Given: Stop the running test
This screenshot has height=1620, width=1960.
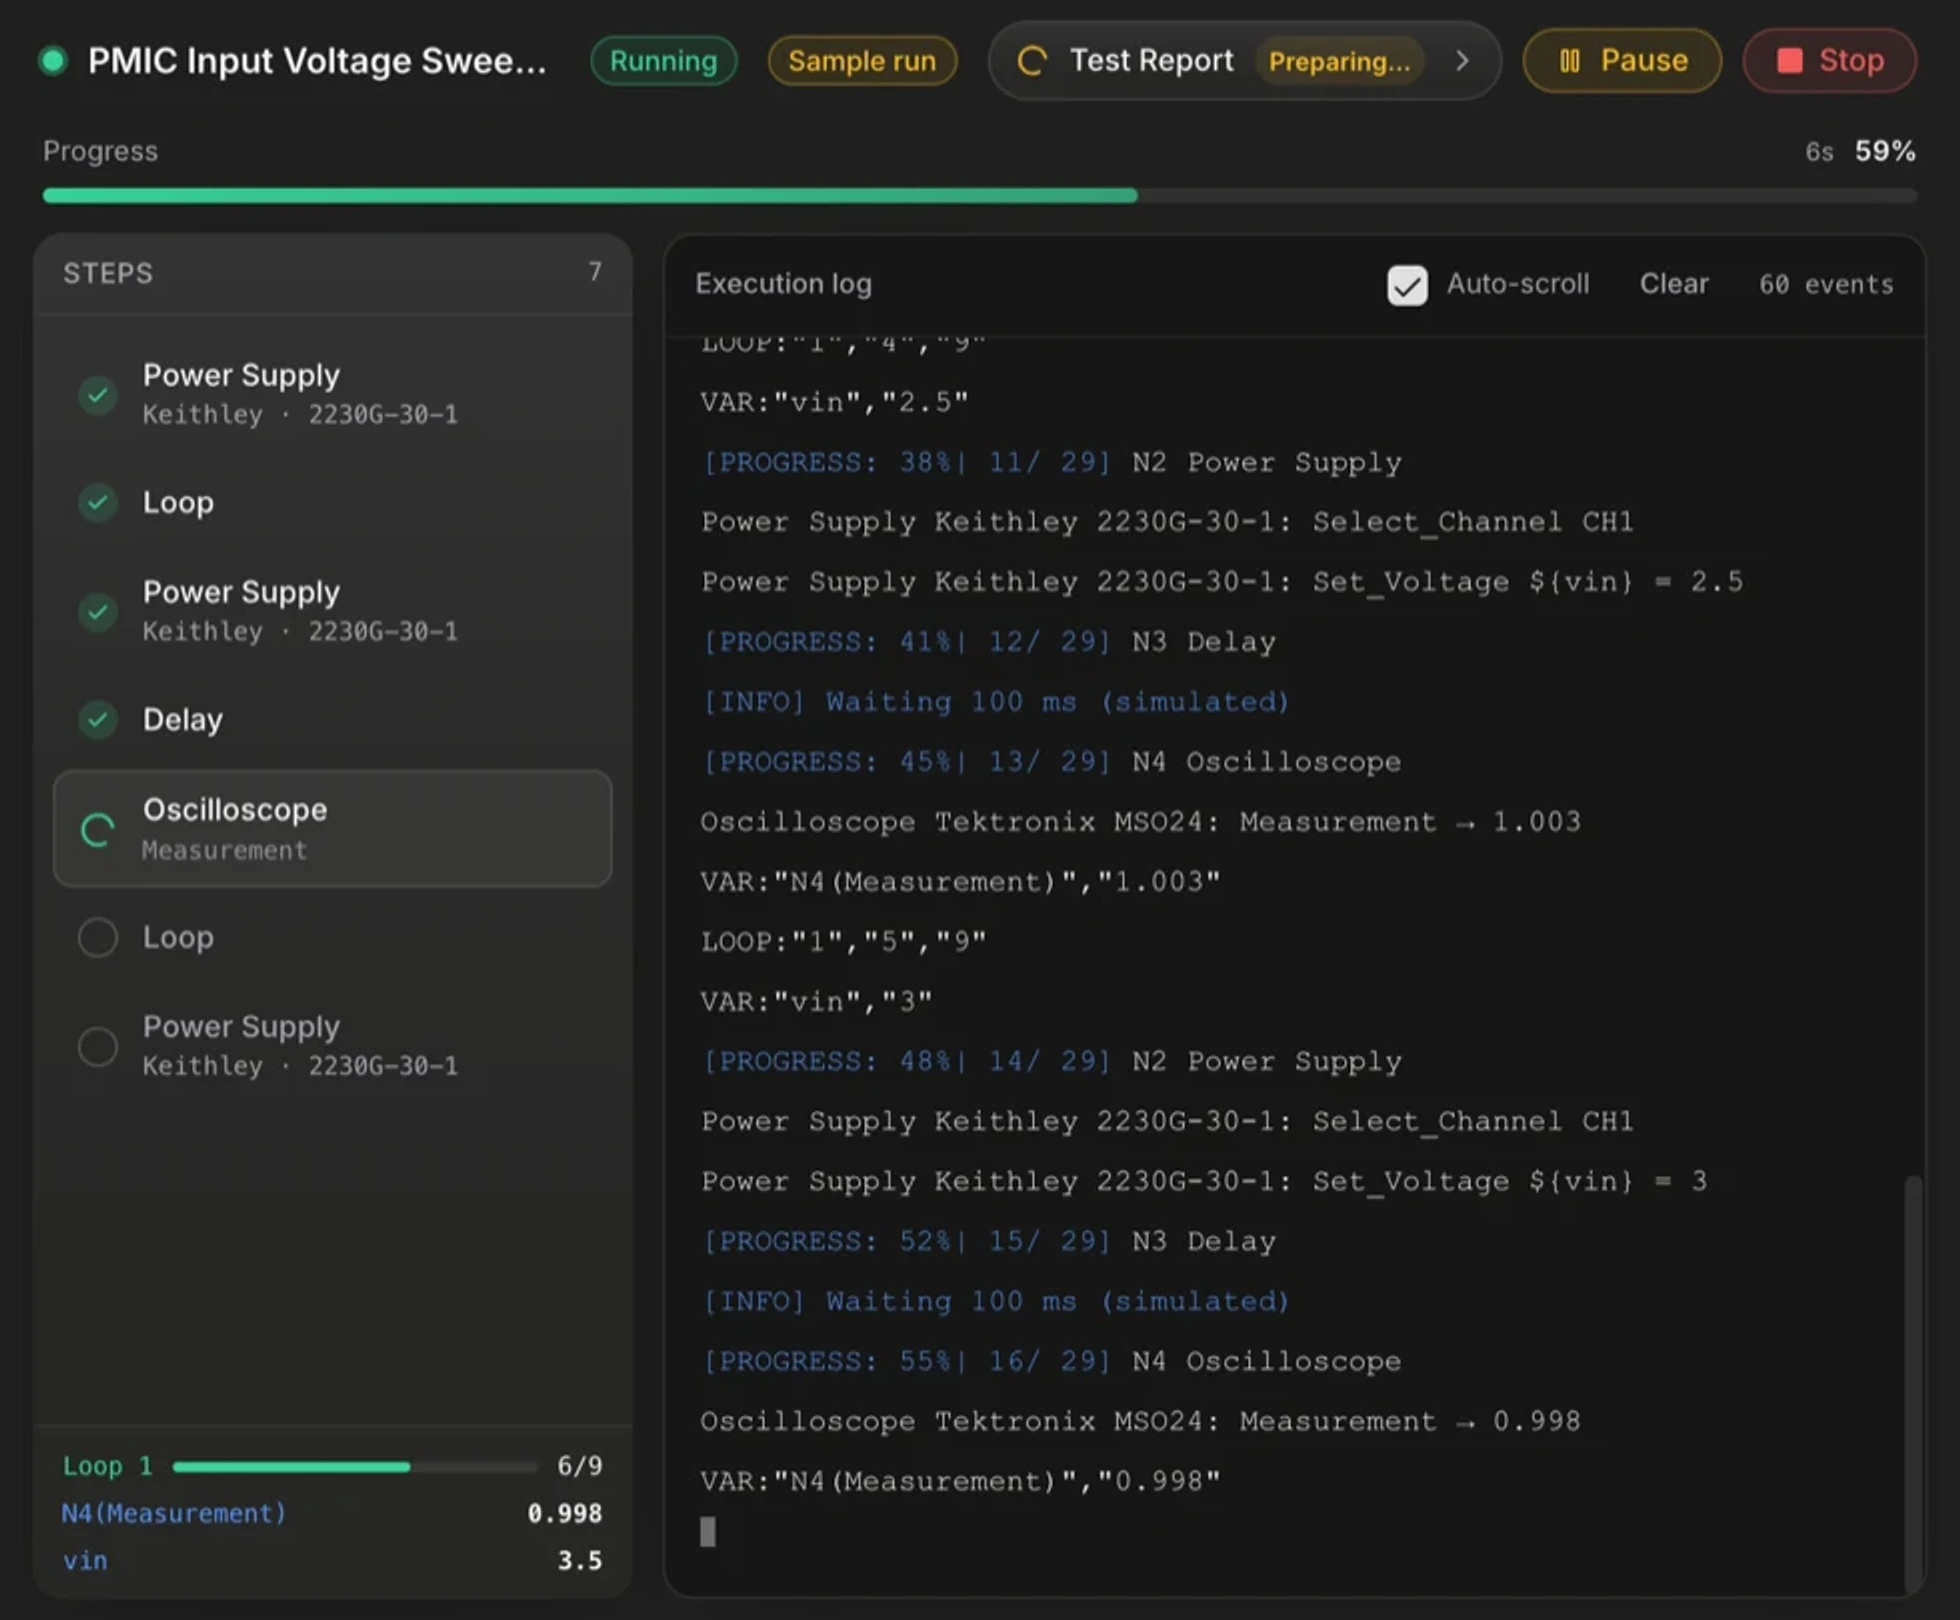Looking at the screenshot, I should 1829,61.
